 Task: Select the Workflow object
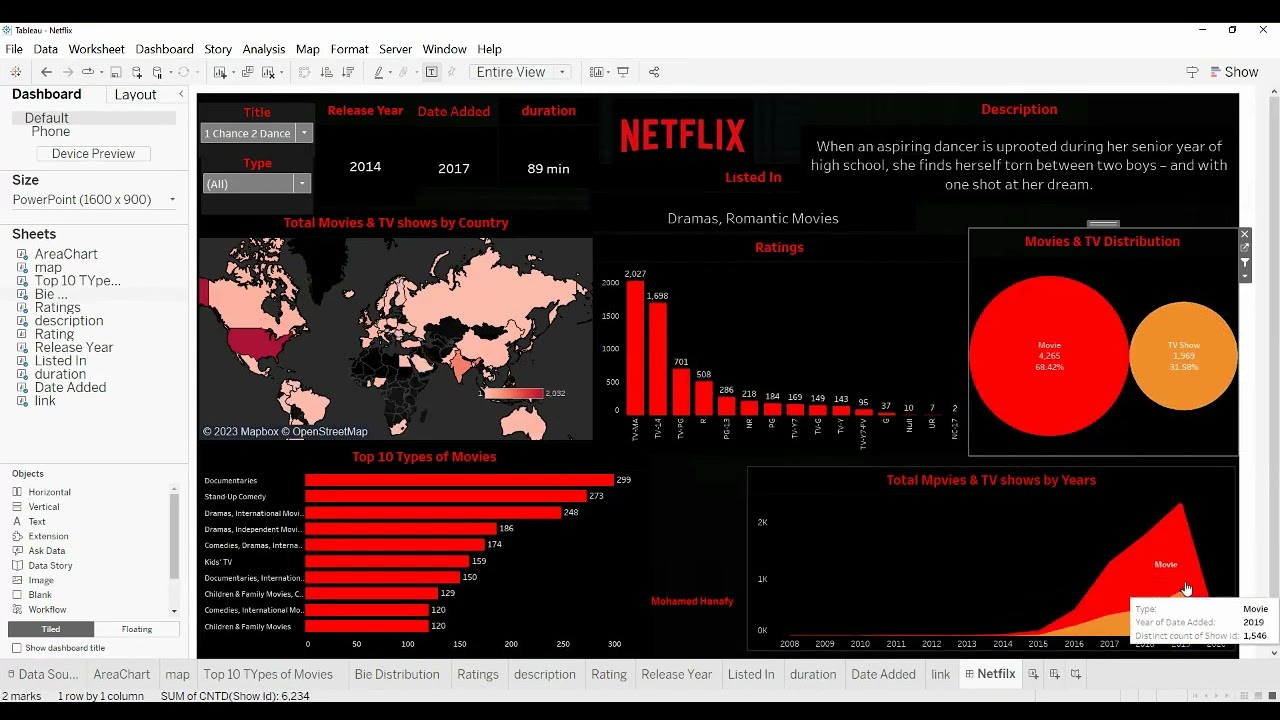47,610
